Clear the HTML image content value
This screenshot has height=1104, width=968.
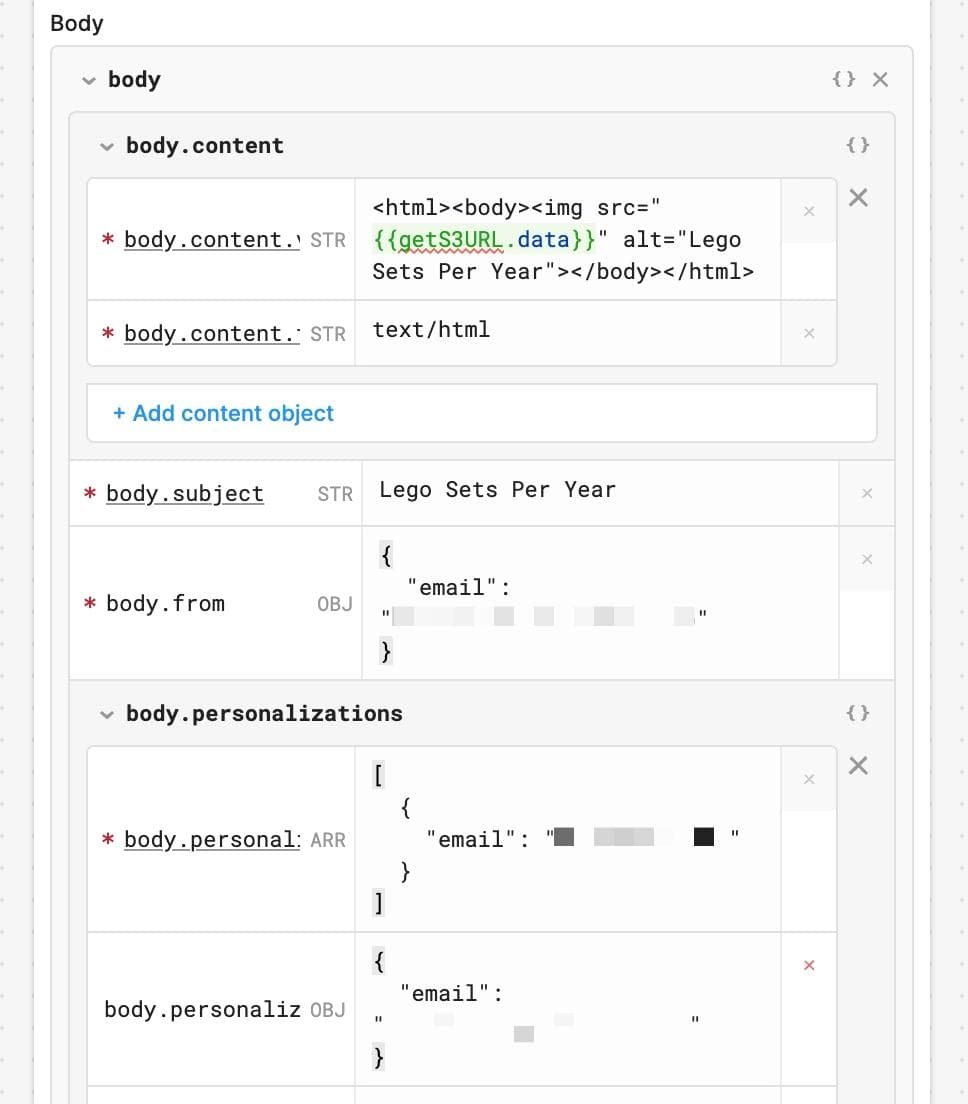tap(808, 211)
